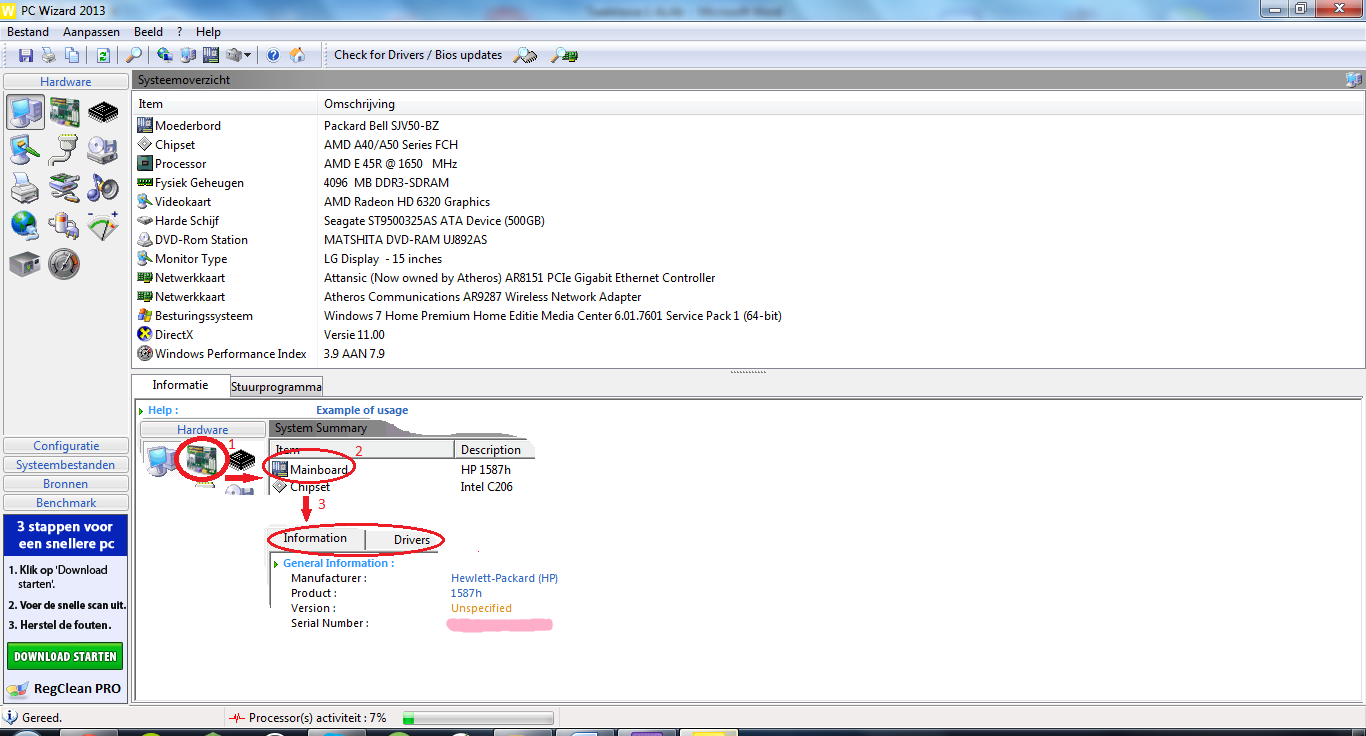Select the Windows Performance Index row
This screenshot has width=1366, height=736.
click(x=748, y=354)
